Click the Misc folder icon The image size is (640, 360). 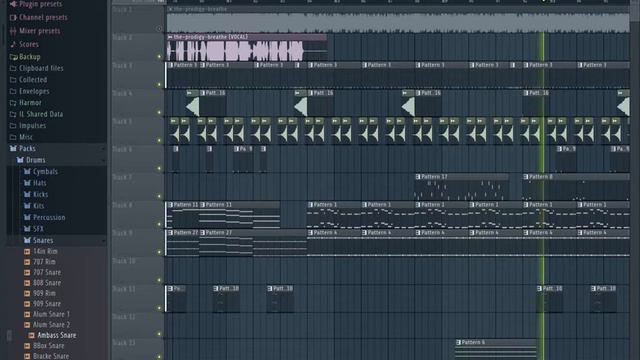(x=13, y=137)
